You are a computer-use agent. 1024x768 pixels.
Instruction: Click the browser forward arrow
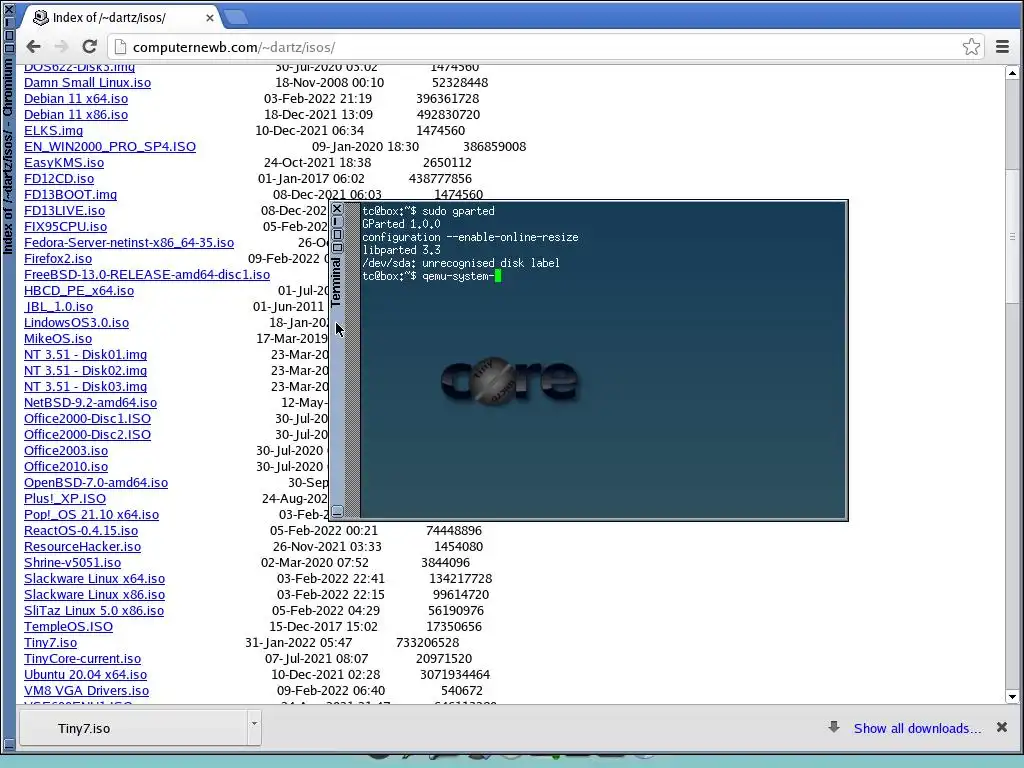(x=61, y=46)
